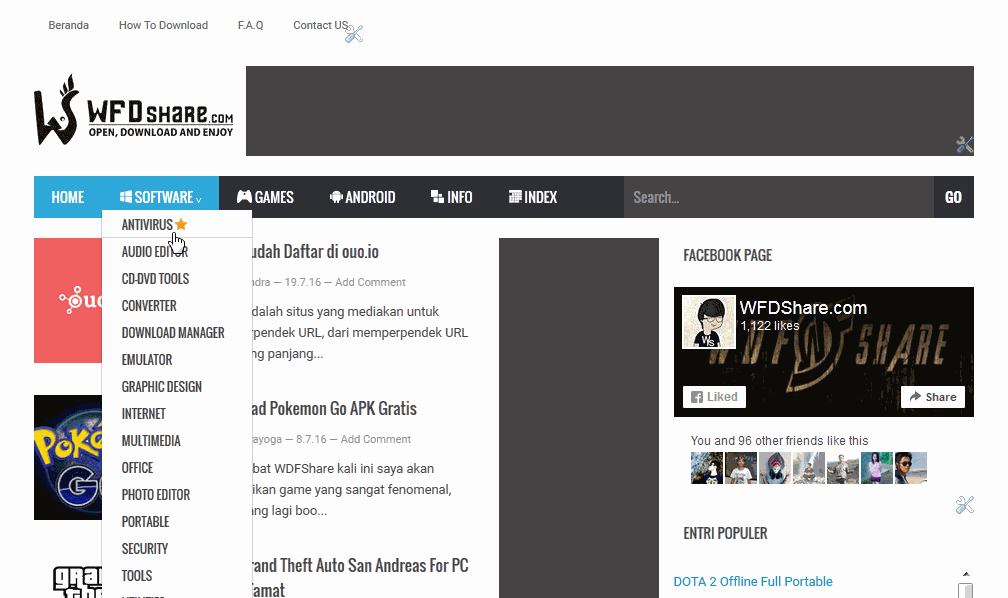Open the INFO navigation menu
This screenshot has height=598, width=1008.
coord(451,197)
